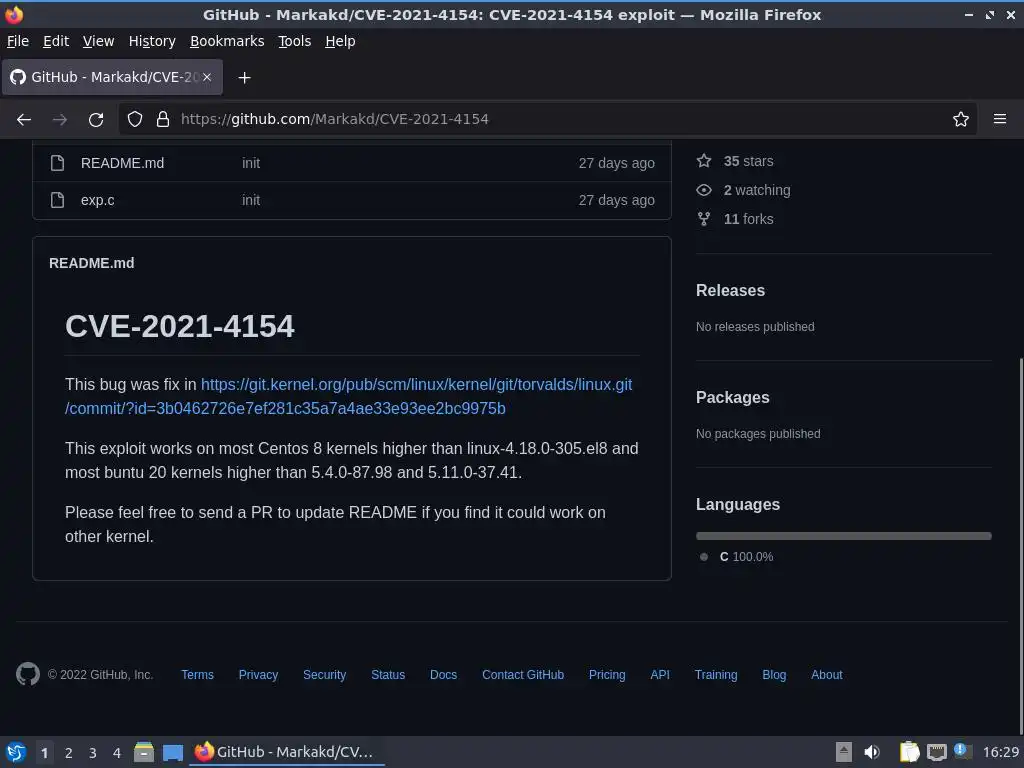Open the Firefox hamburger application menu
Viewport: 1024px width, 768px height.
coord(999,119)
